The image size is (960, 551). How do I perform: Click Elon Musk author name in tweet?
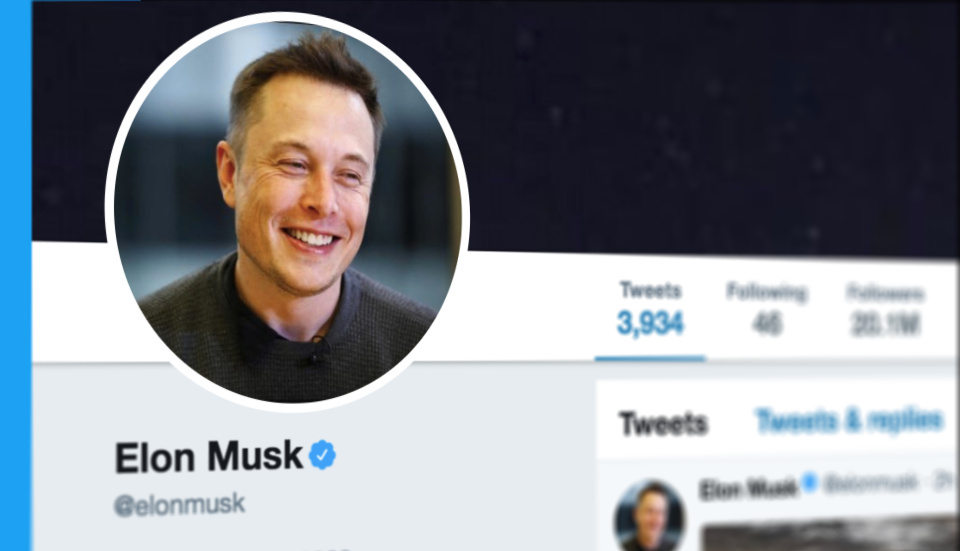click(748, 489)
